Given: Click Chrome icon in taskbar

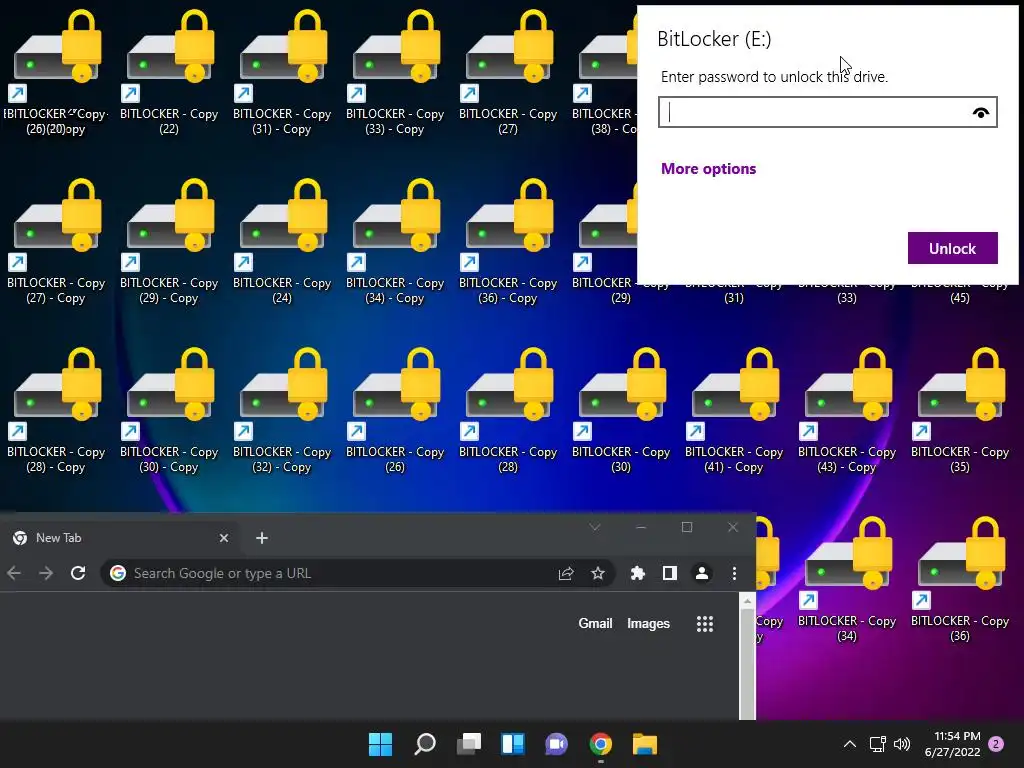Looking at the screenshot, I should [x=601, y=744].
